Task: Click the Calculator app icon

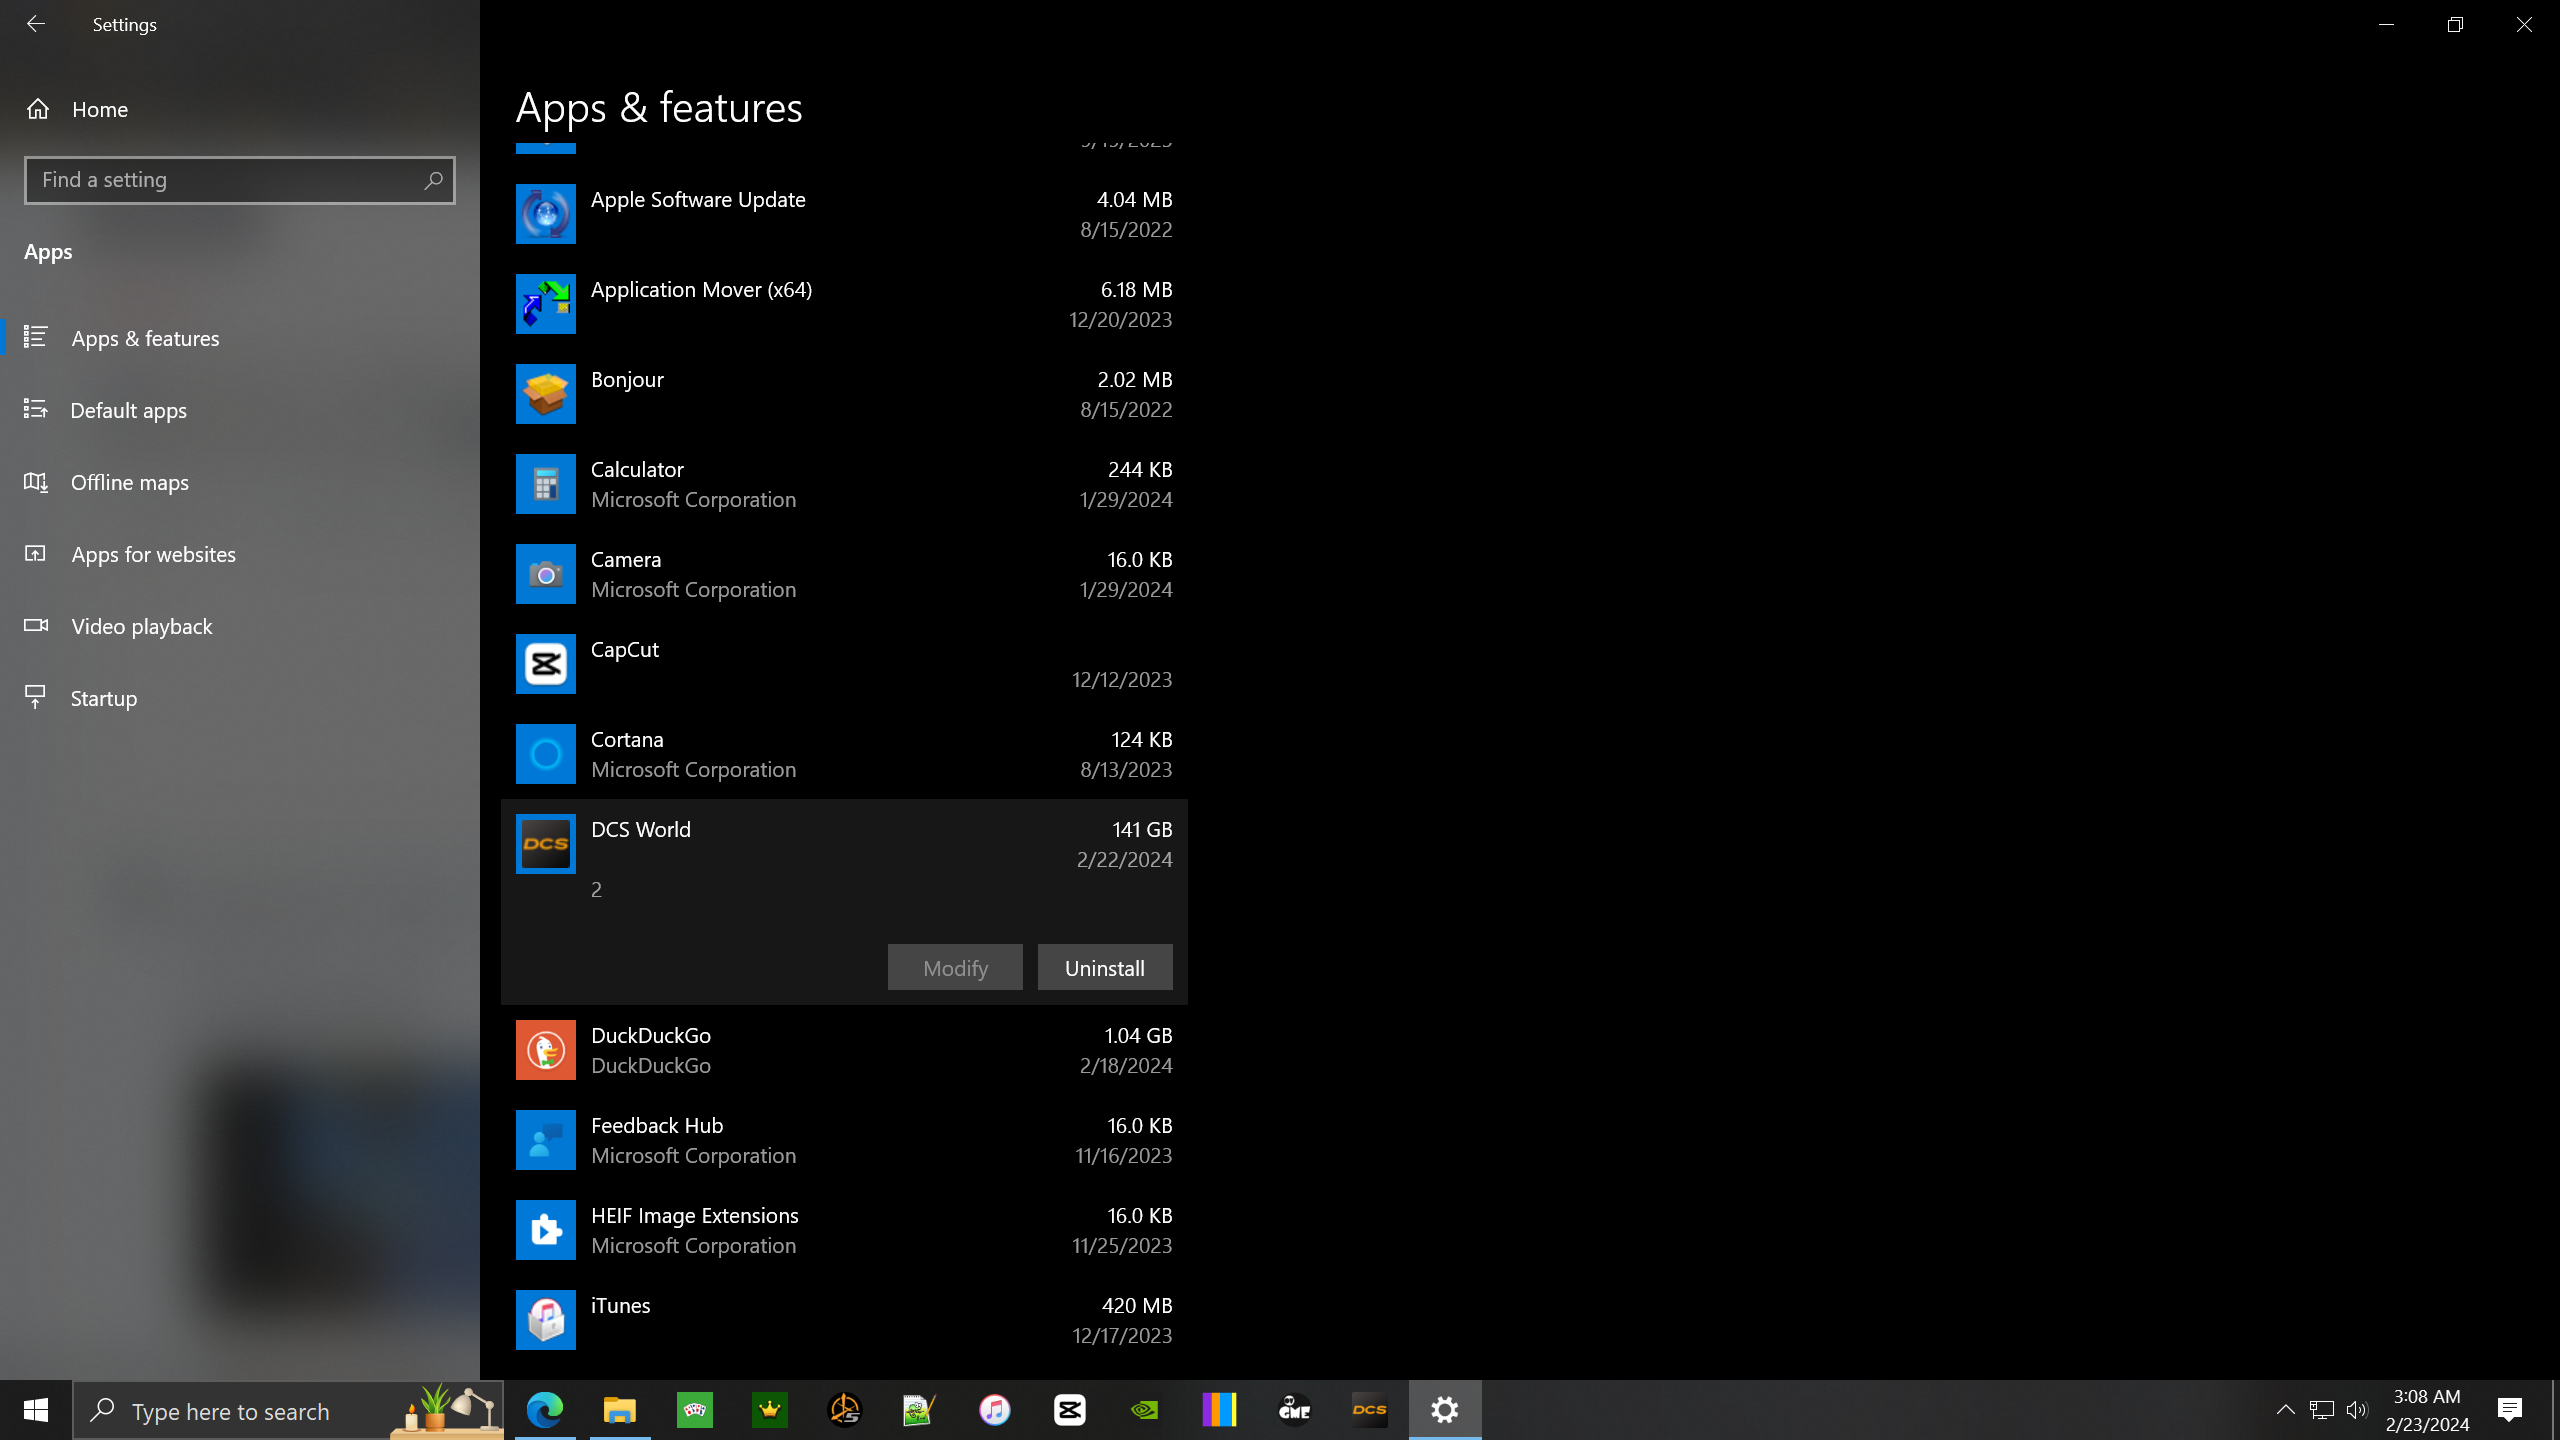Action: tap(545, 484)
